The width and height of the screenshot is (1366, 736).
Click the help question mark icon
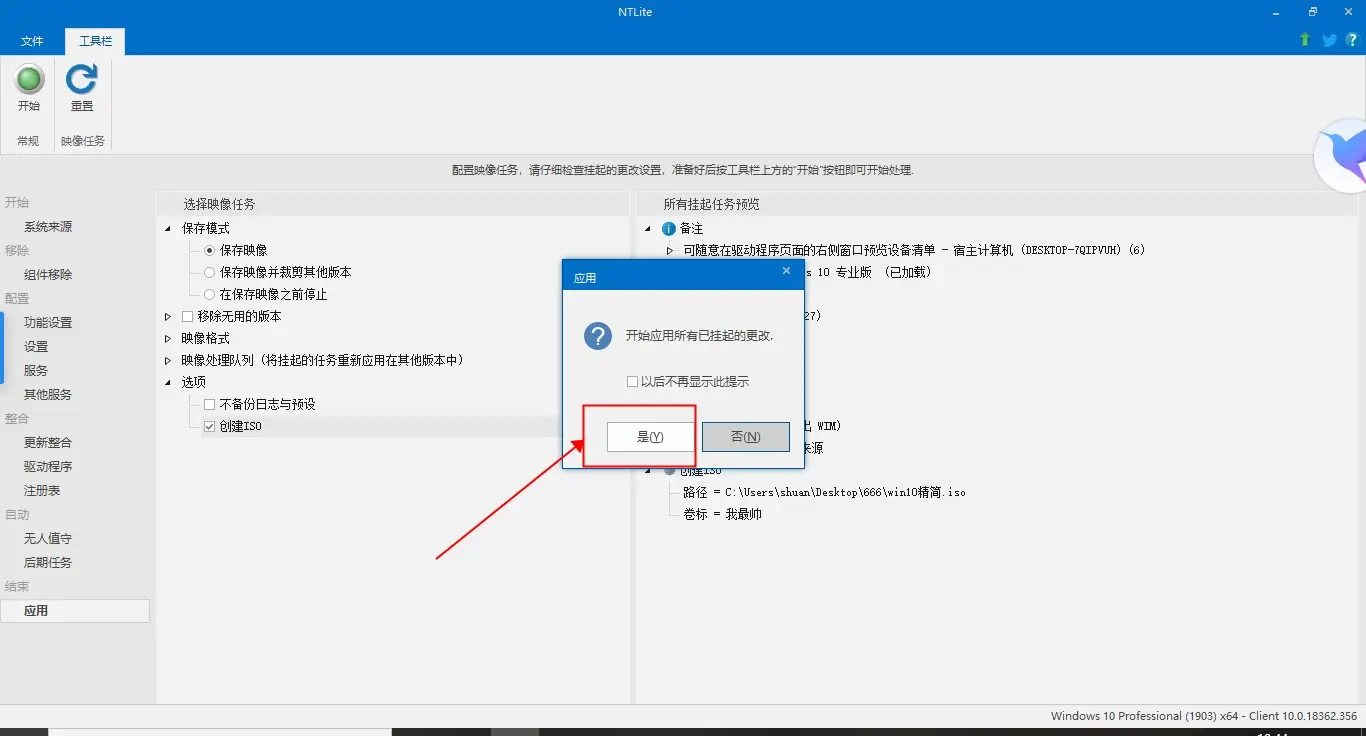click(x=1352, y=40)
